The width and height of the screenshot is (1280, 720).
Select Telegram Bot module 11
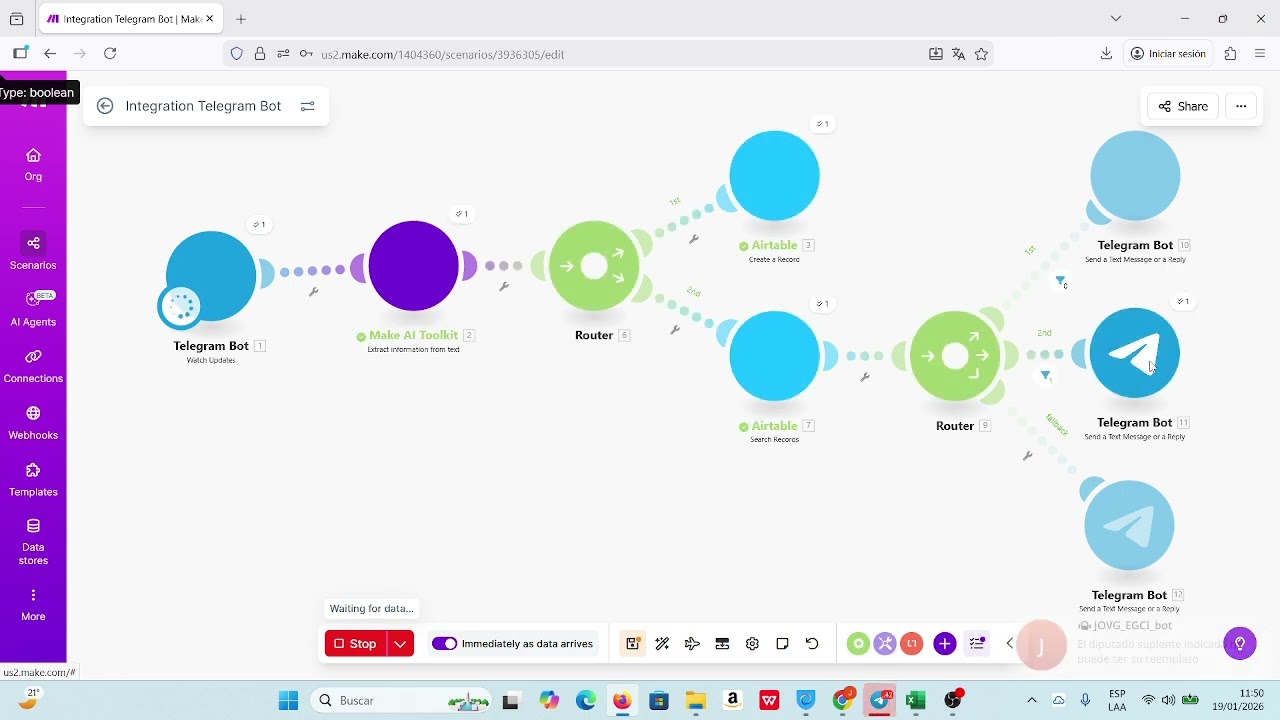1135,353
